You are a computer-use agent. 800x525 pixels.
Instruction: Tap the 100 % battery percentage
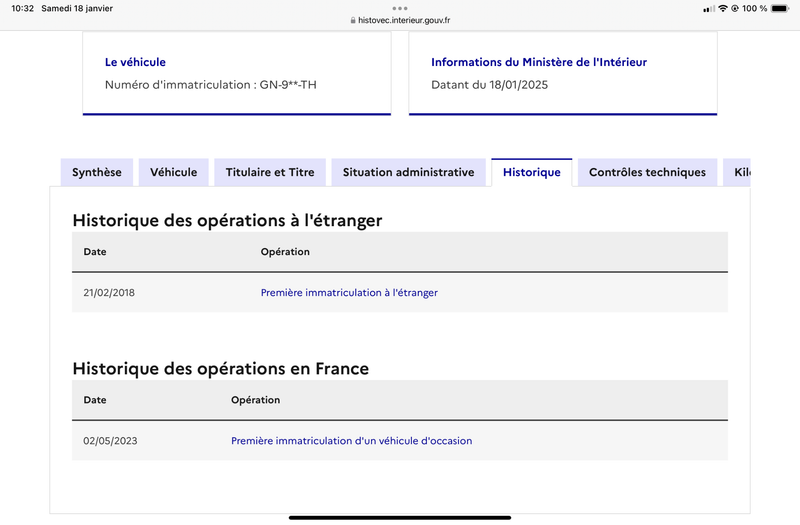pyautogui.click(x=755, y=8)
